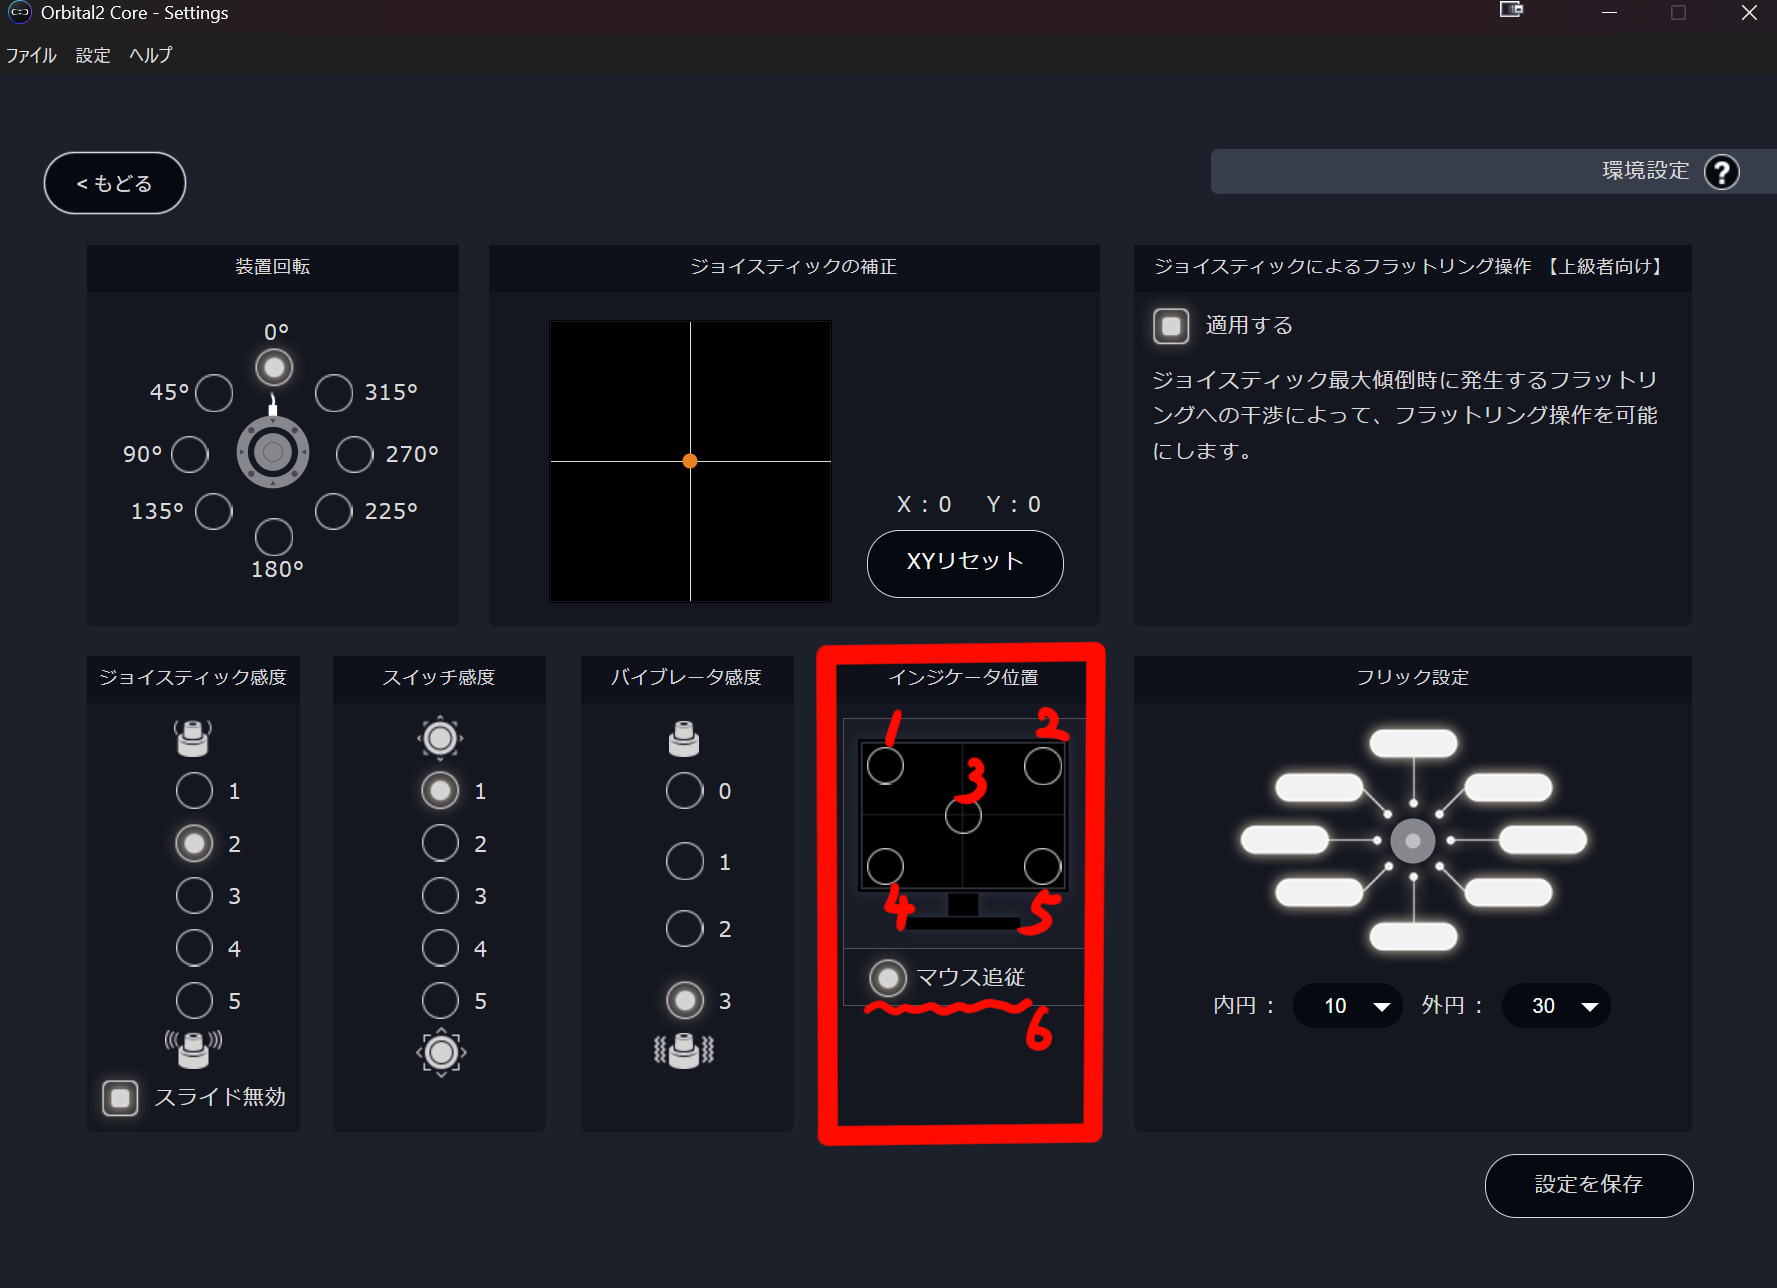The width and height of the screenshot is (1777, 1288).
Task: Toggle the スライド無効 checkbox
Action: tap(121, 1097)
